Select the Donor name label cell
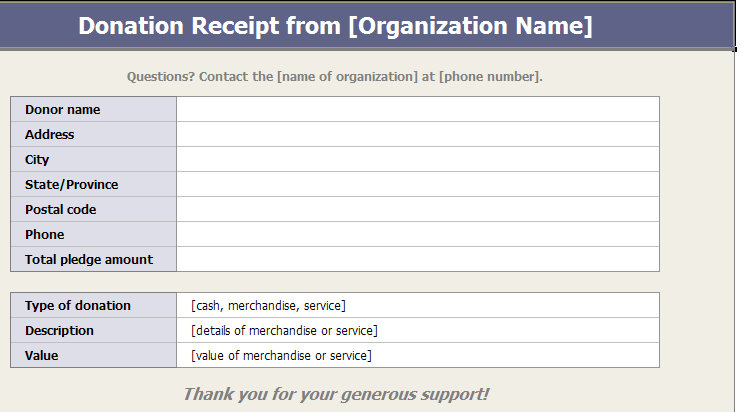Screen dimensions: 742x412 pyautogui.click(x=94, y=109)
